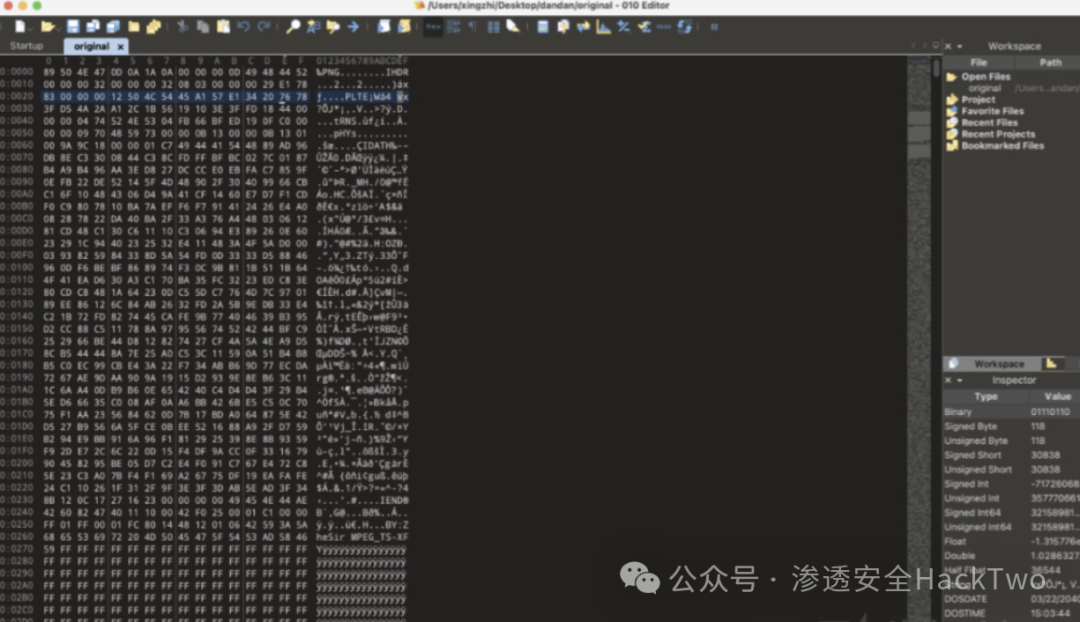Image resolution: width=1080 pixels, height=622 pixels.
Task: Open the Inspector panel dropdown arrow
Action: tap(959, 380)
